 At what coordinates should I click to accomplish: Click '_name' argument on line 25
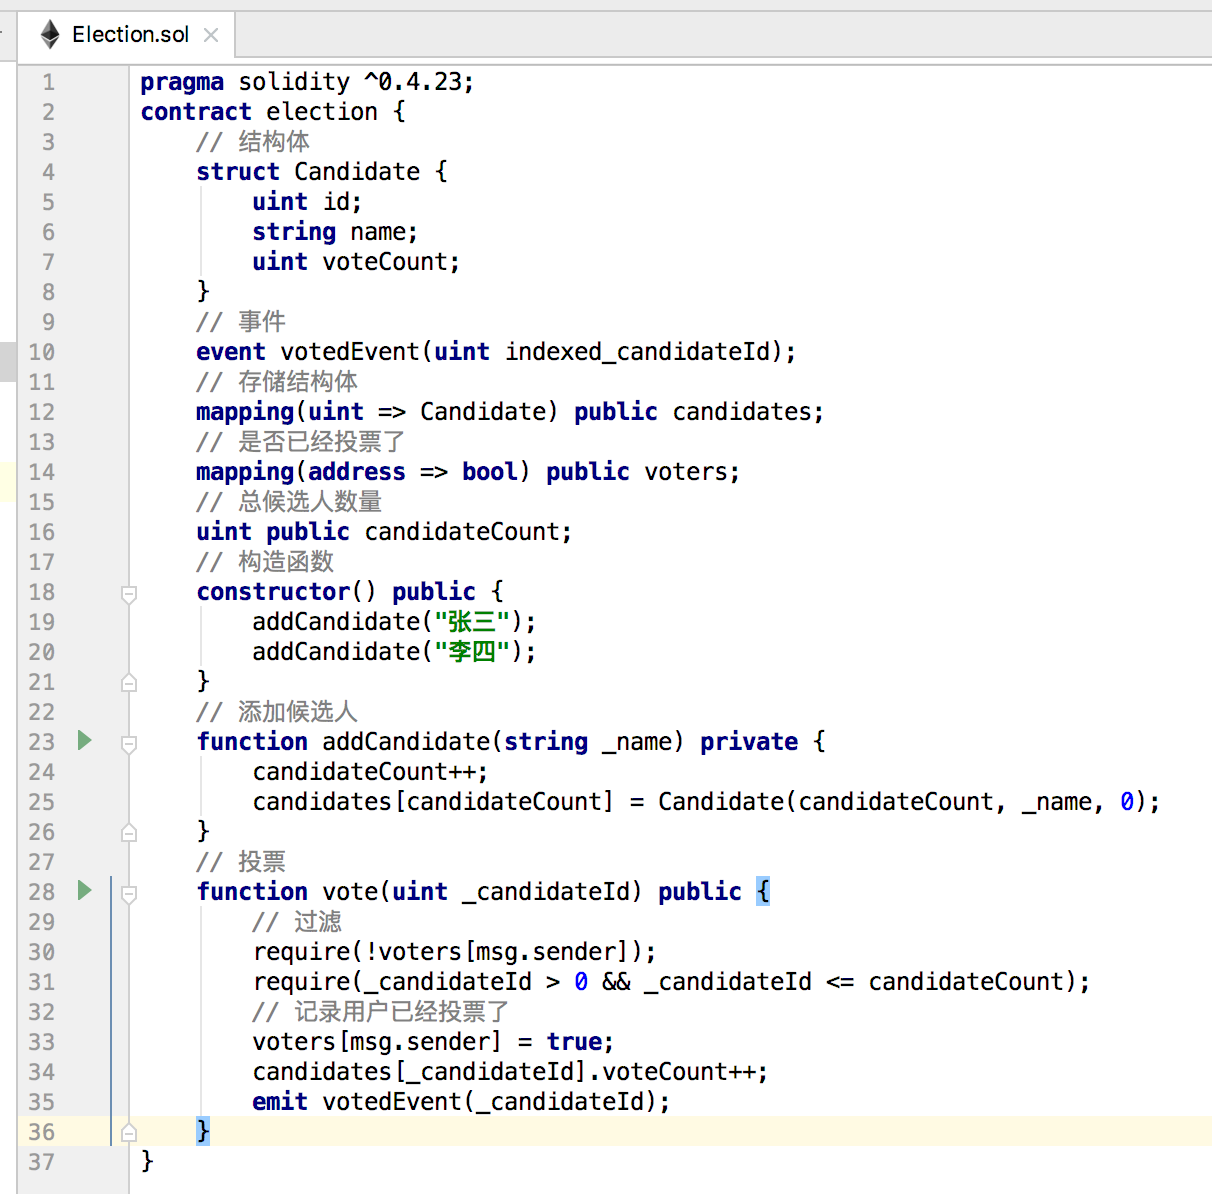pos(1056,802)
